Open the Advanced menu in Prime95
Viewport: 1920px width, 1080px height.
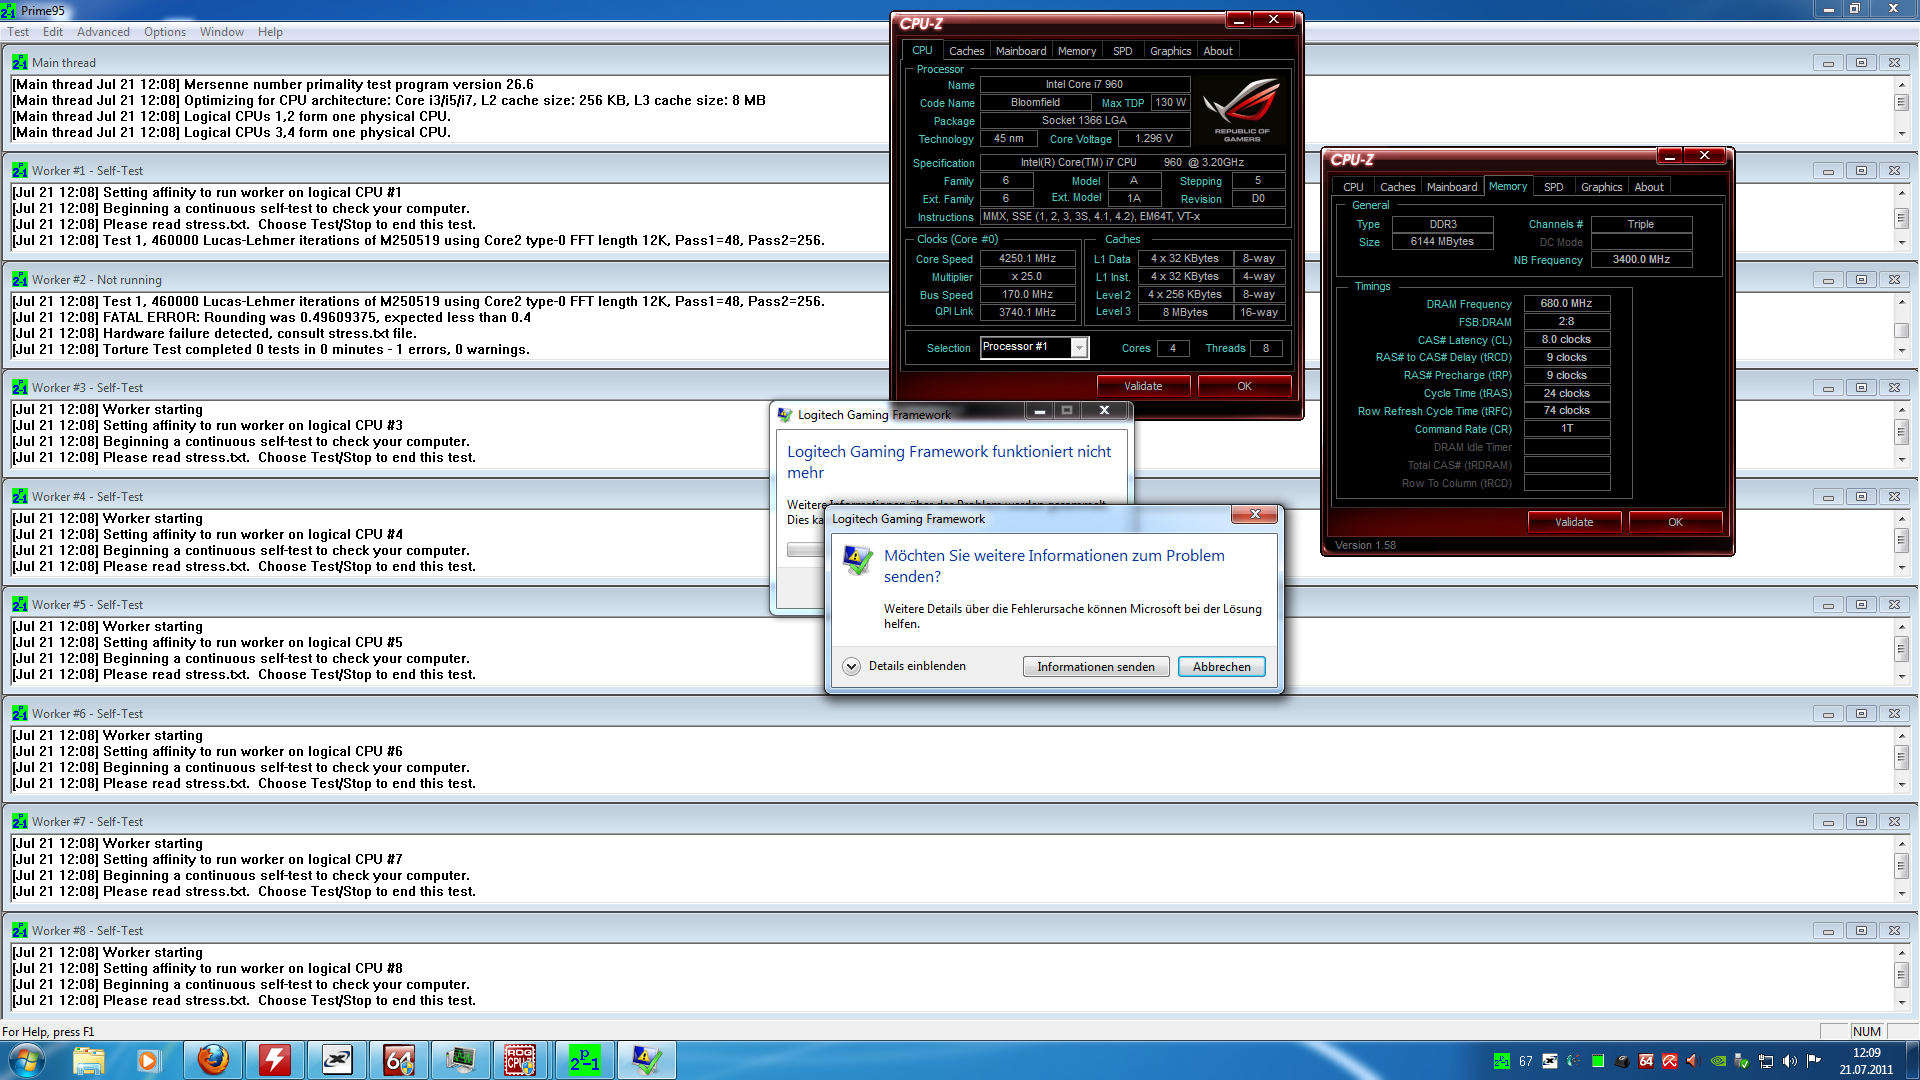click(x=103, y=32)
